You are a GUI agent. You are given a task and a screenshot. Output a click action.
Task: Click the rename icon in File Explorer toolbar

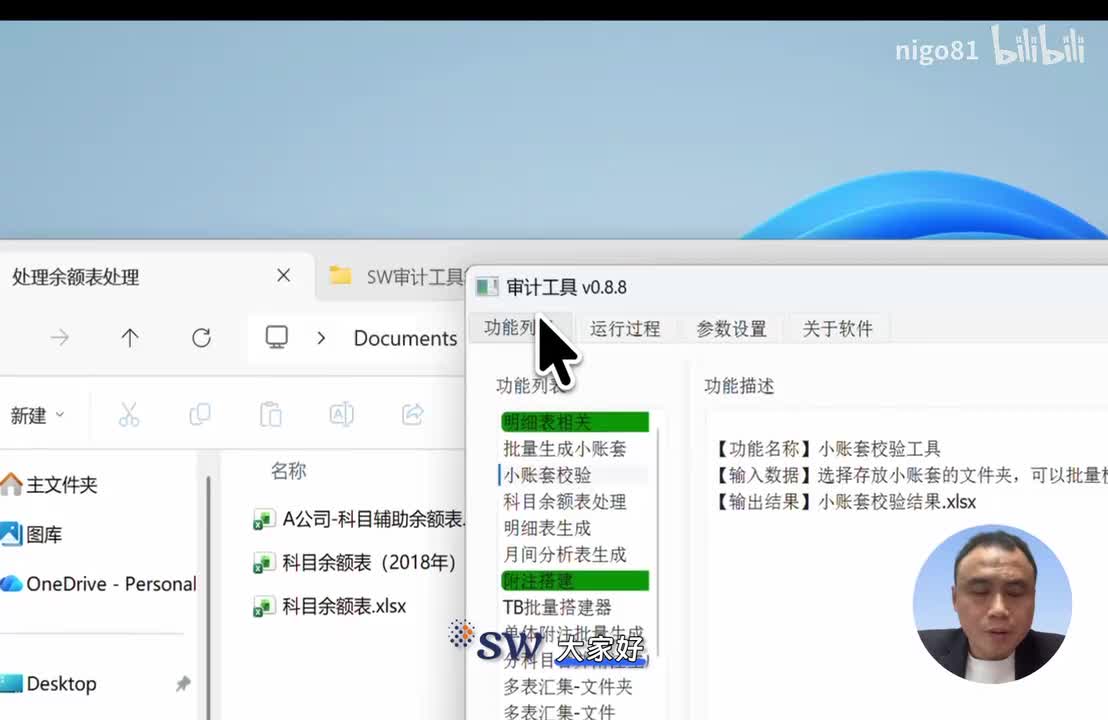(x=341, y=415)
